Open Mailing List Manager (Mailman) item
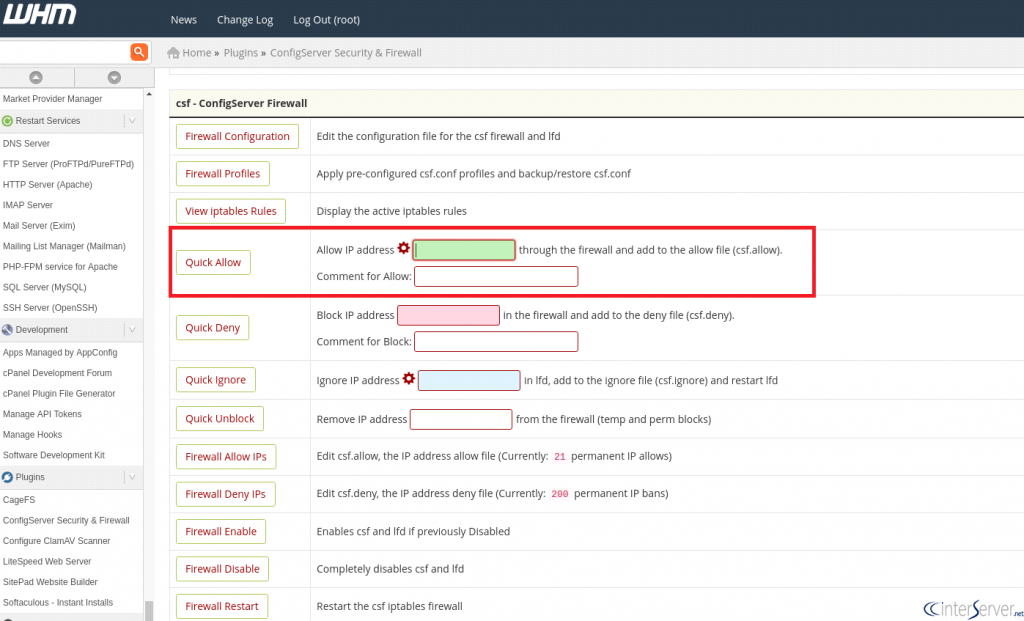The width and height of the screenshot is (1024, 621). (x=64, y=246)
